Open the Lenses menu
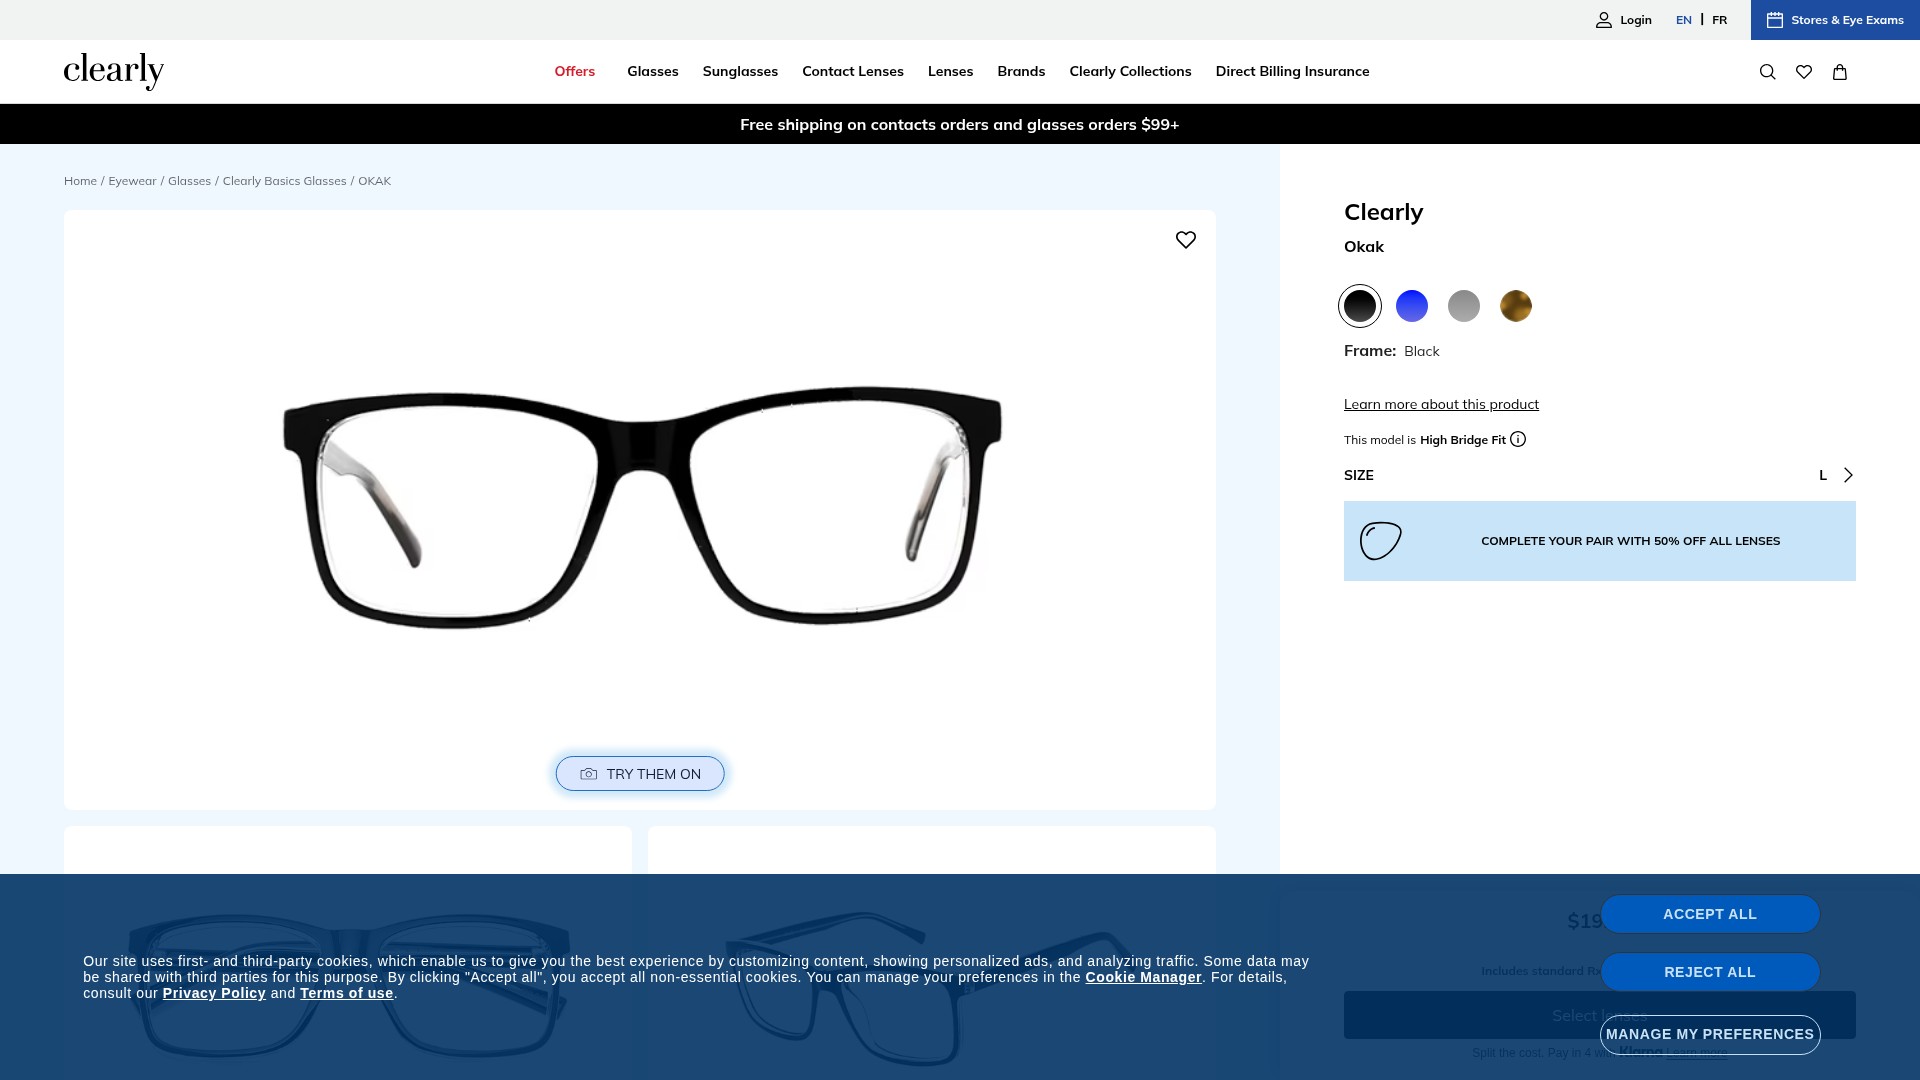The image size is (1920, 1080). tap(950, 71)
